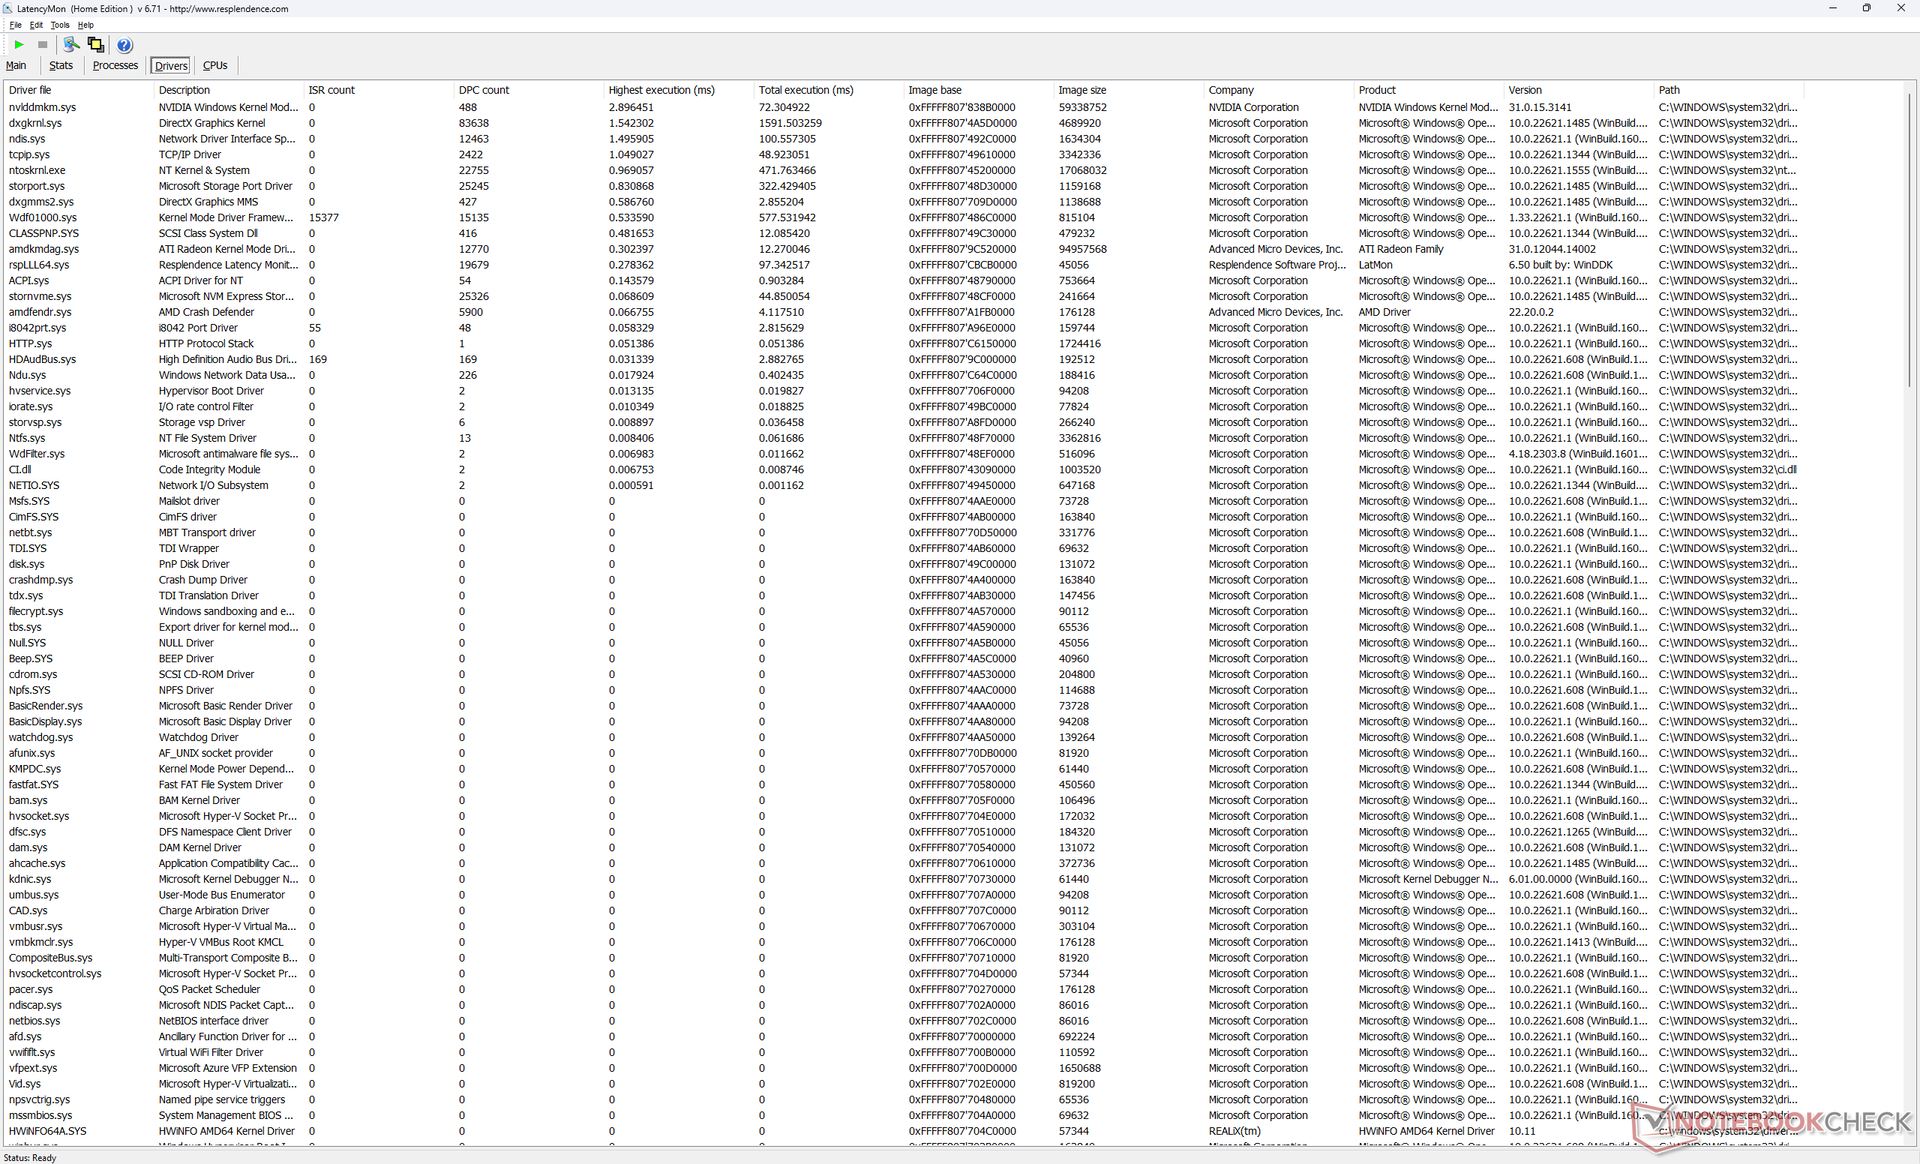Select the watchdog.sys driver row
The image size is (1920, 1164).
(x=903, y=737)
